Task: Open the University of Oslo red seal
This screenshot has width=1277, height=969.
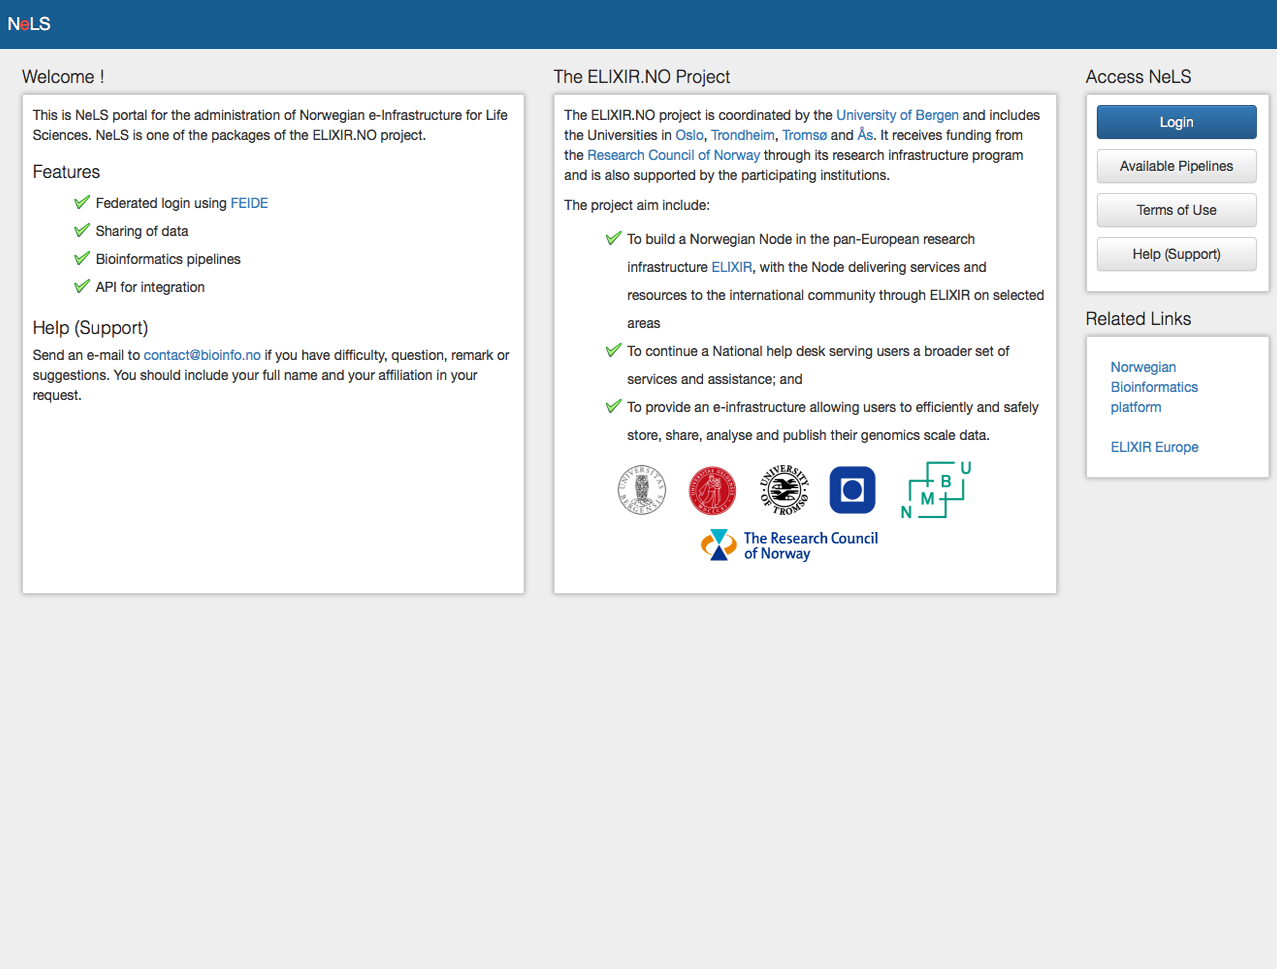Action: tap(712, 490)
